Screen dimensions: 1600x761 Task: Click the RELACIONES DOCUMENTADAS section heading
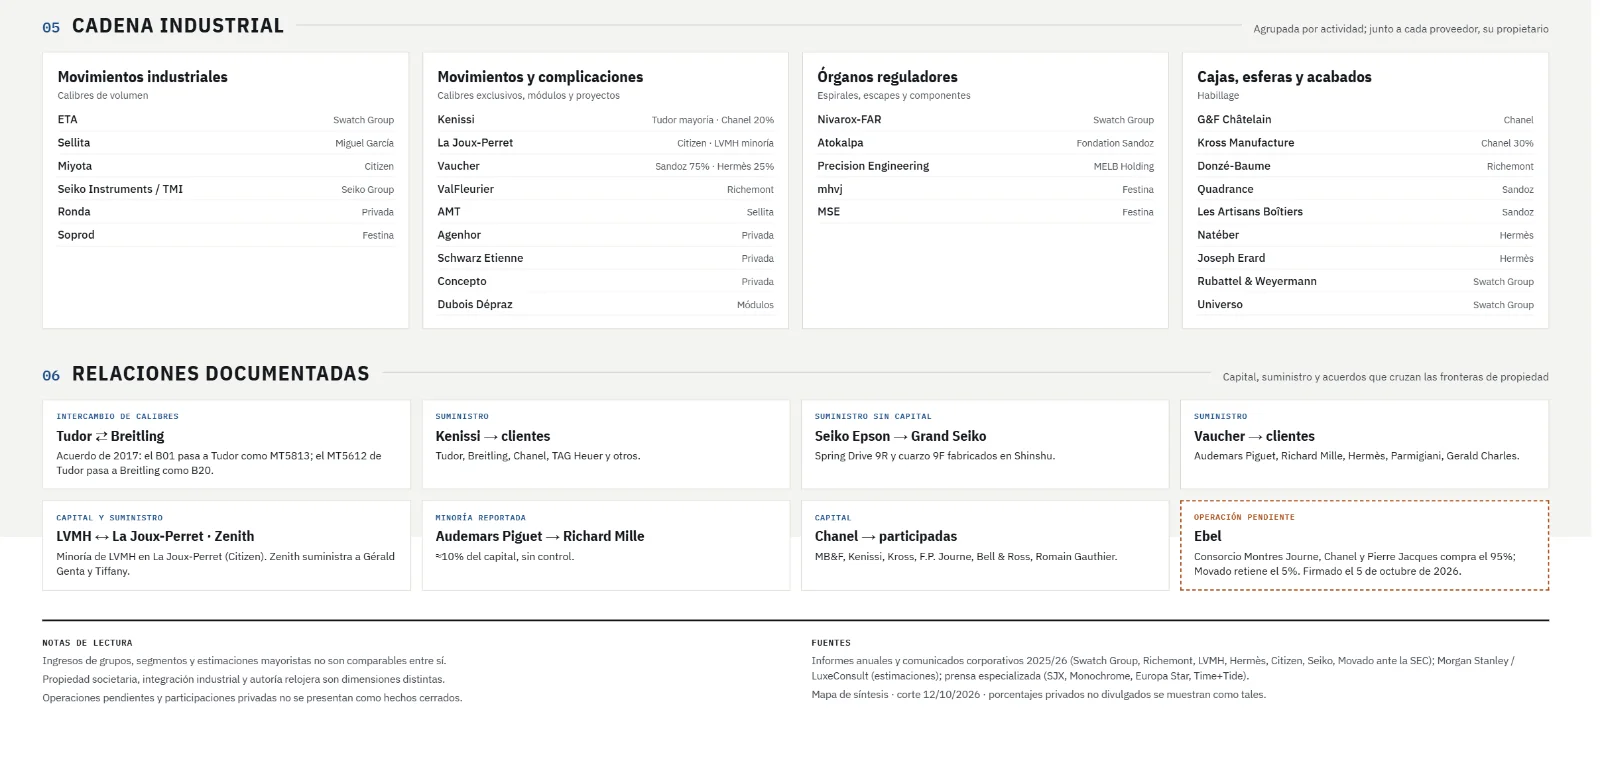point(221,374)
